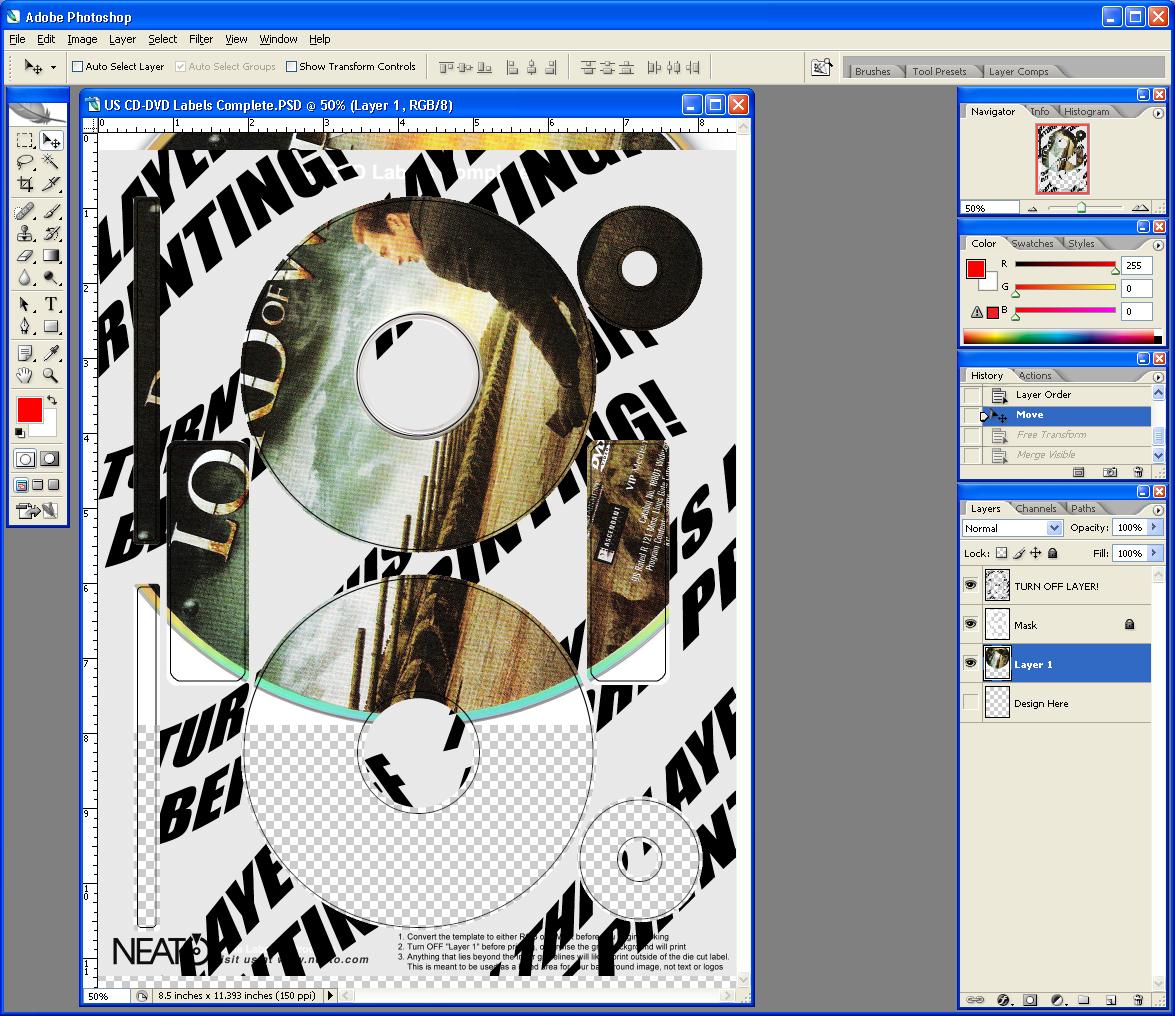Select the Brush tool
1175x1016 pixels.
tap(51, 211)
